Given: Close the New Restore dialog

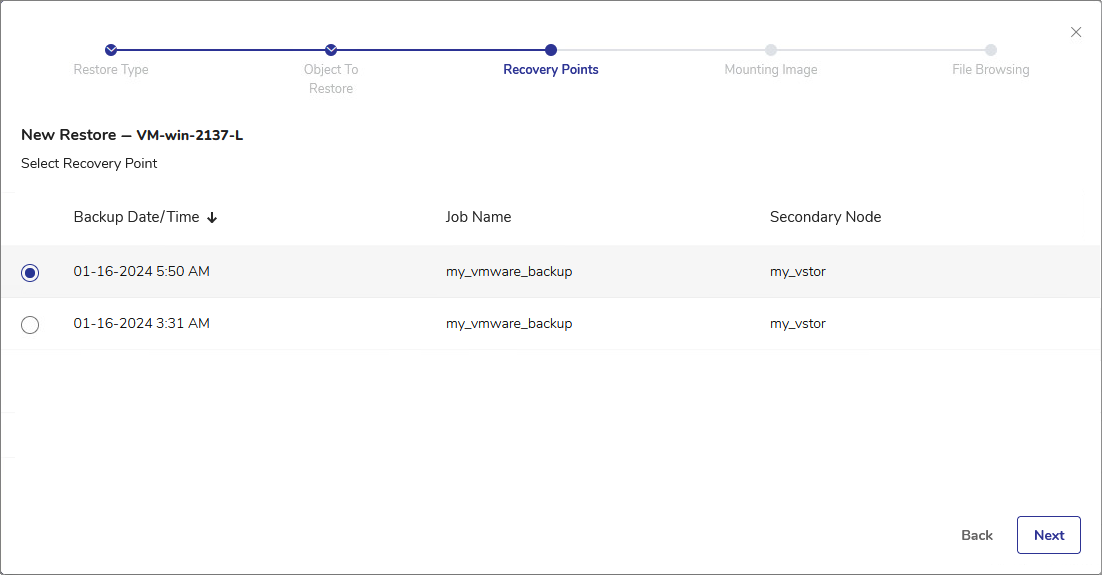Looking at the screenshot, I should pos(1076,32).
